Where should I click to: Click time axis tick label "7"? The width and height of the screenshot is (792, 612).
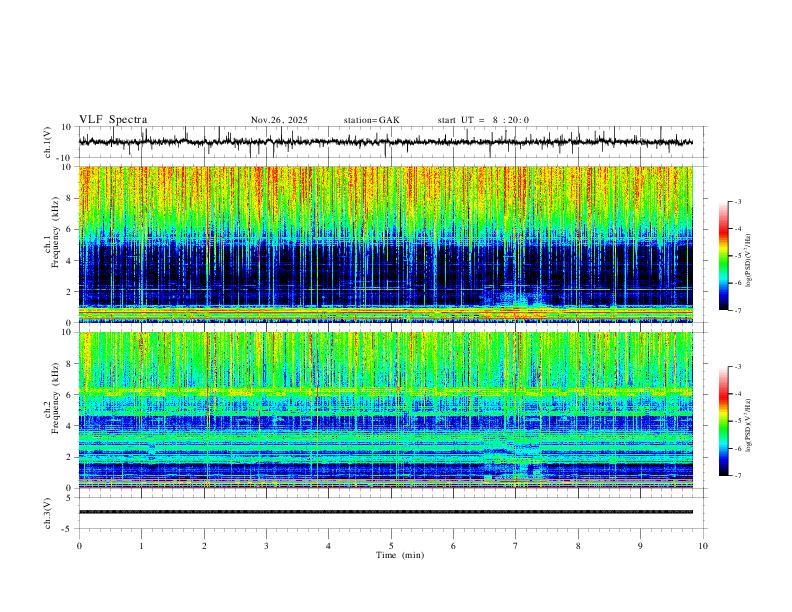click(x=516, y=546)
